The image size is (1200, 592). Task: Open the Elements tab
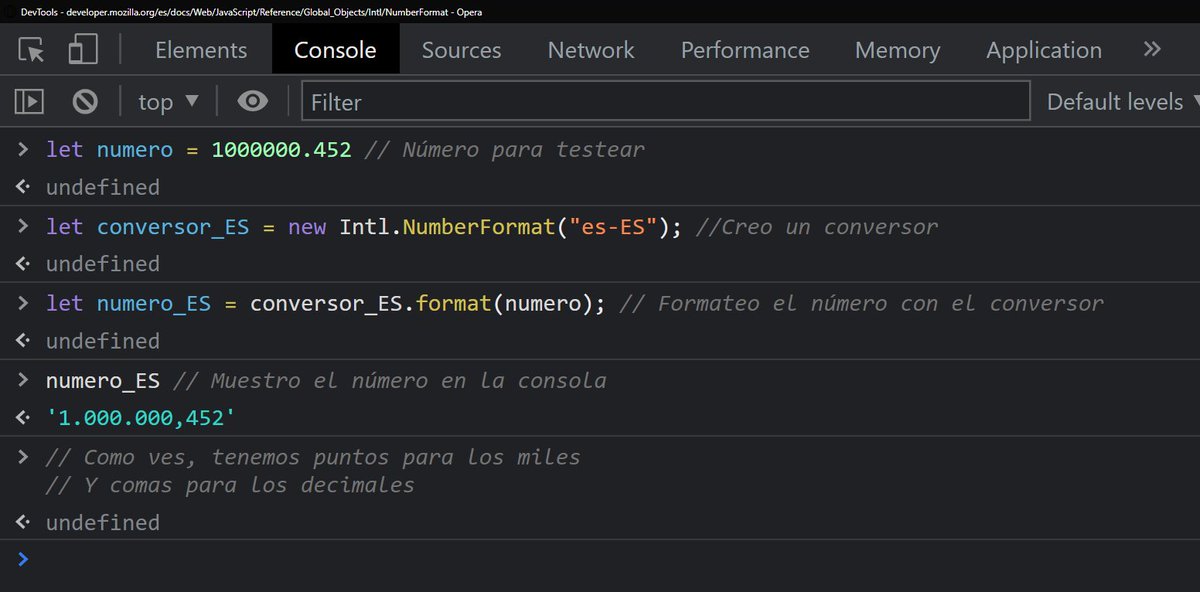point(201,50)
